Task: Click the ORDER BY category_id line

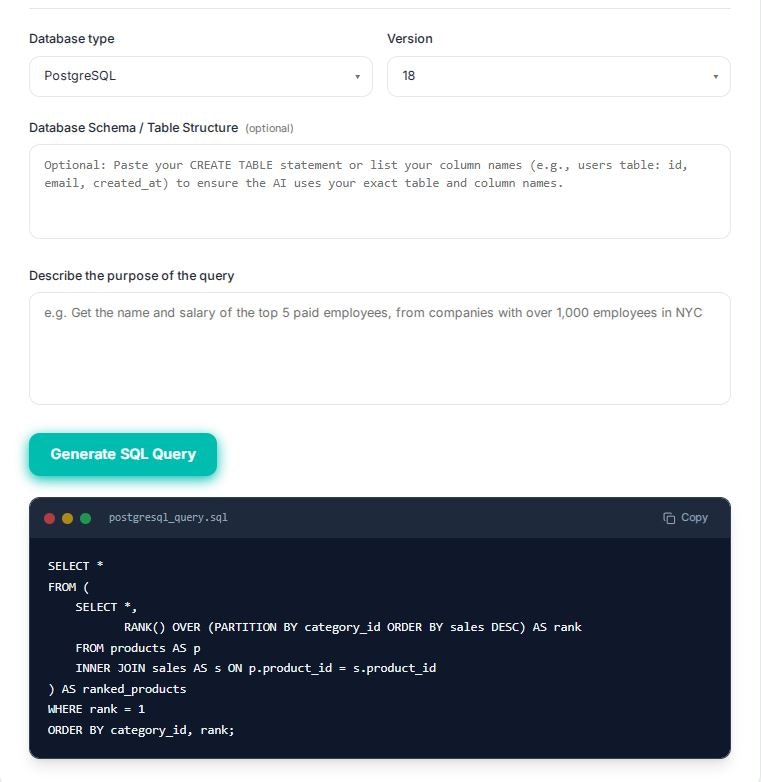Action: tap(141, 730)
